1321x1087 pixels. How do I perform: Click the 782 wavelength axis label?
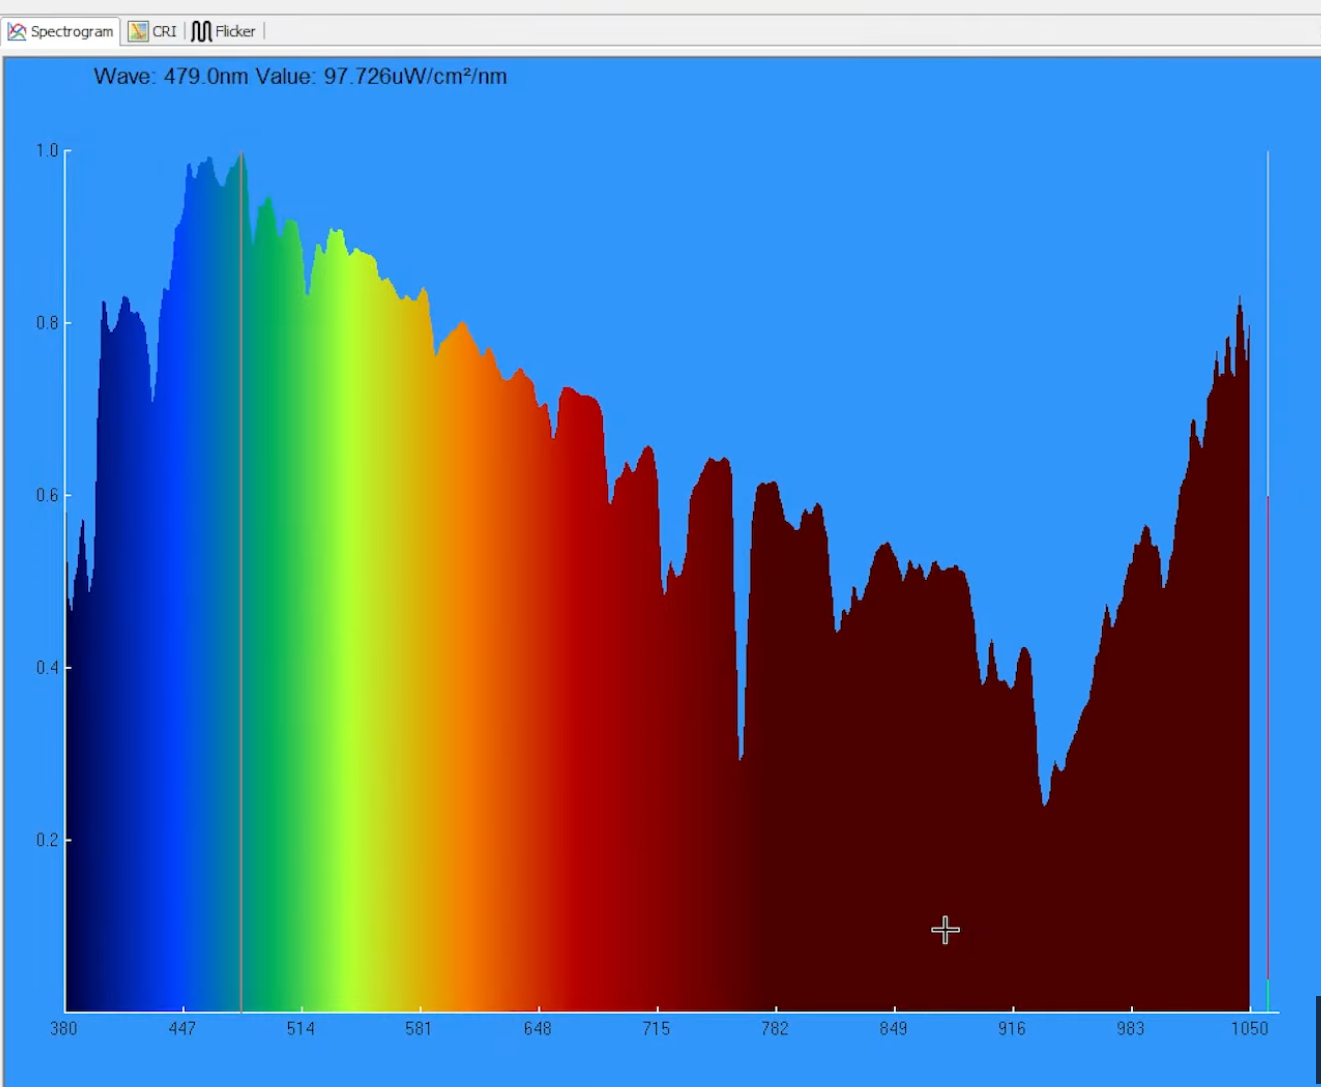(775, 1028)
